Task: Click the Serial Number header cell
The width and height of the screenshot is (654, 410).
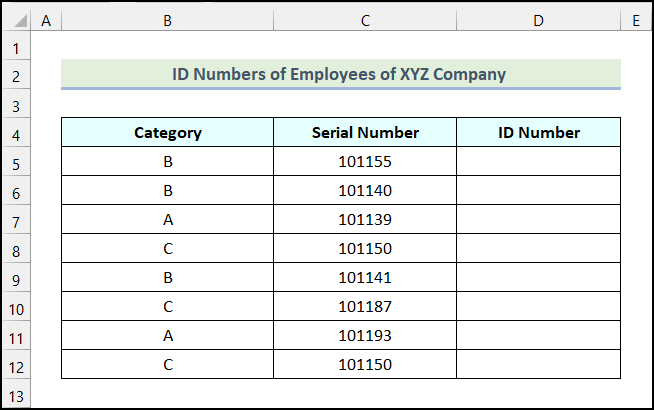Action: [x=365, y=133]
